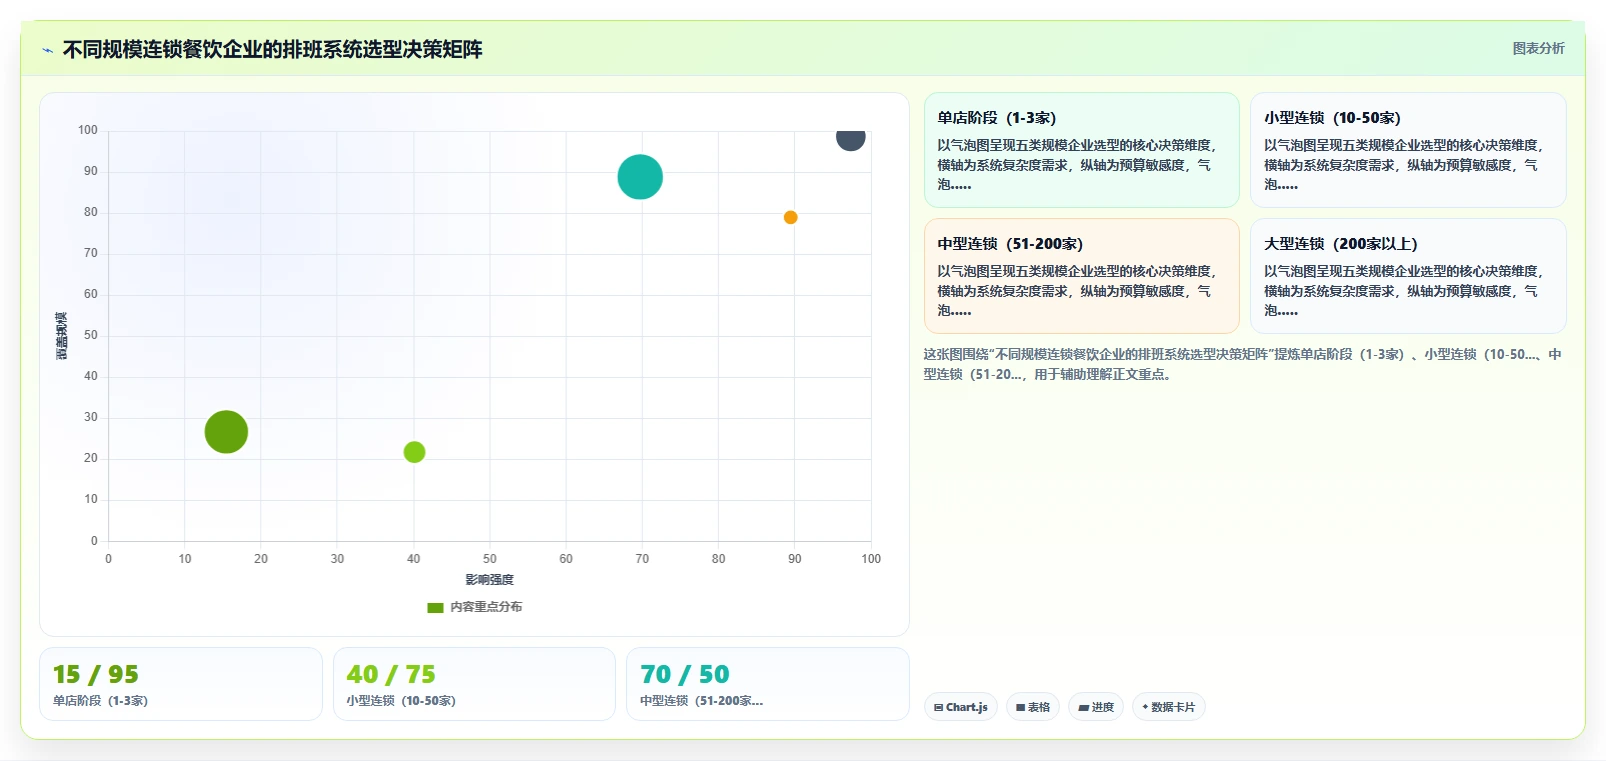Click the 40 / 75 data card
The height and width of the screenshot is (761, 1606).
[474, 684]
